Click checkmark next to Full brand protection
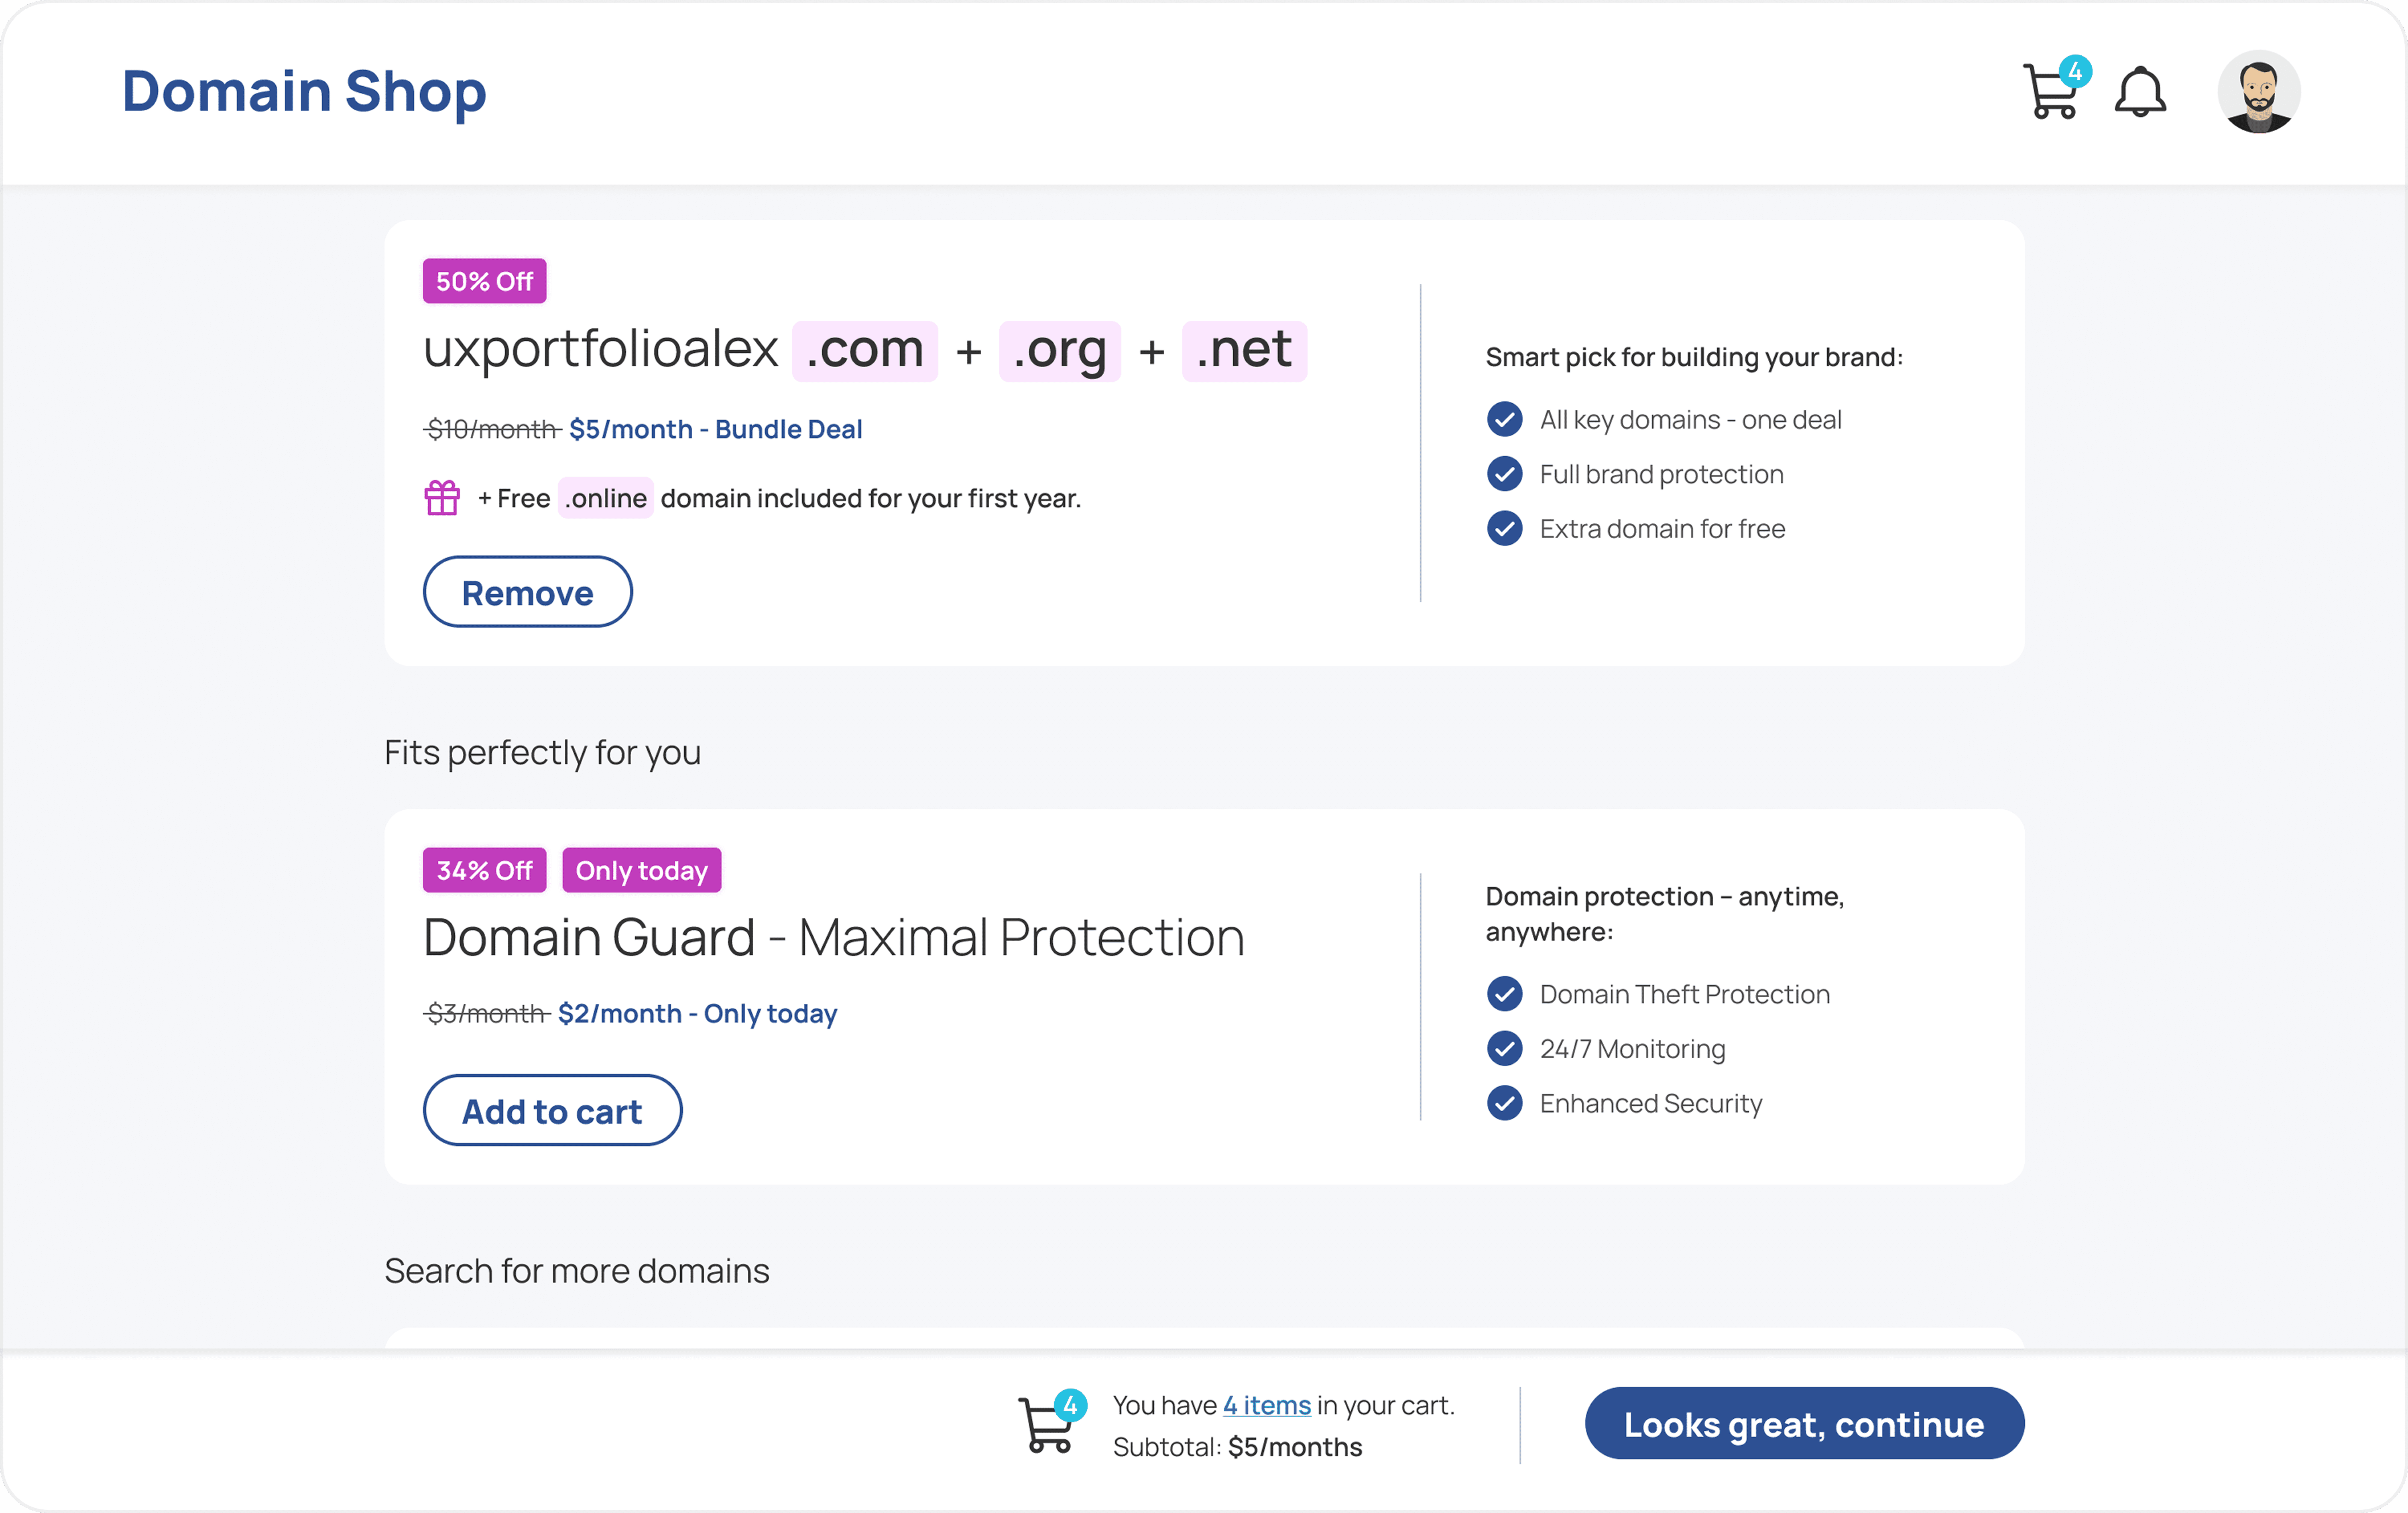Image resolution: width=2408 pixels, height=1513 pixels. tap(1504, 473)
